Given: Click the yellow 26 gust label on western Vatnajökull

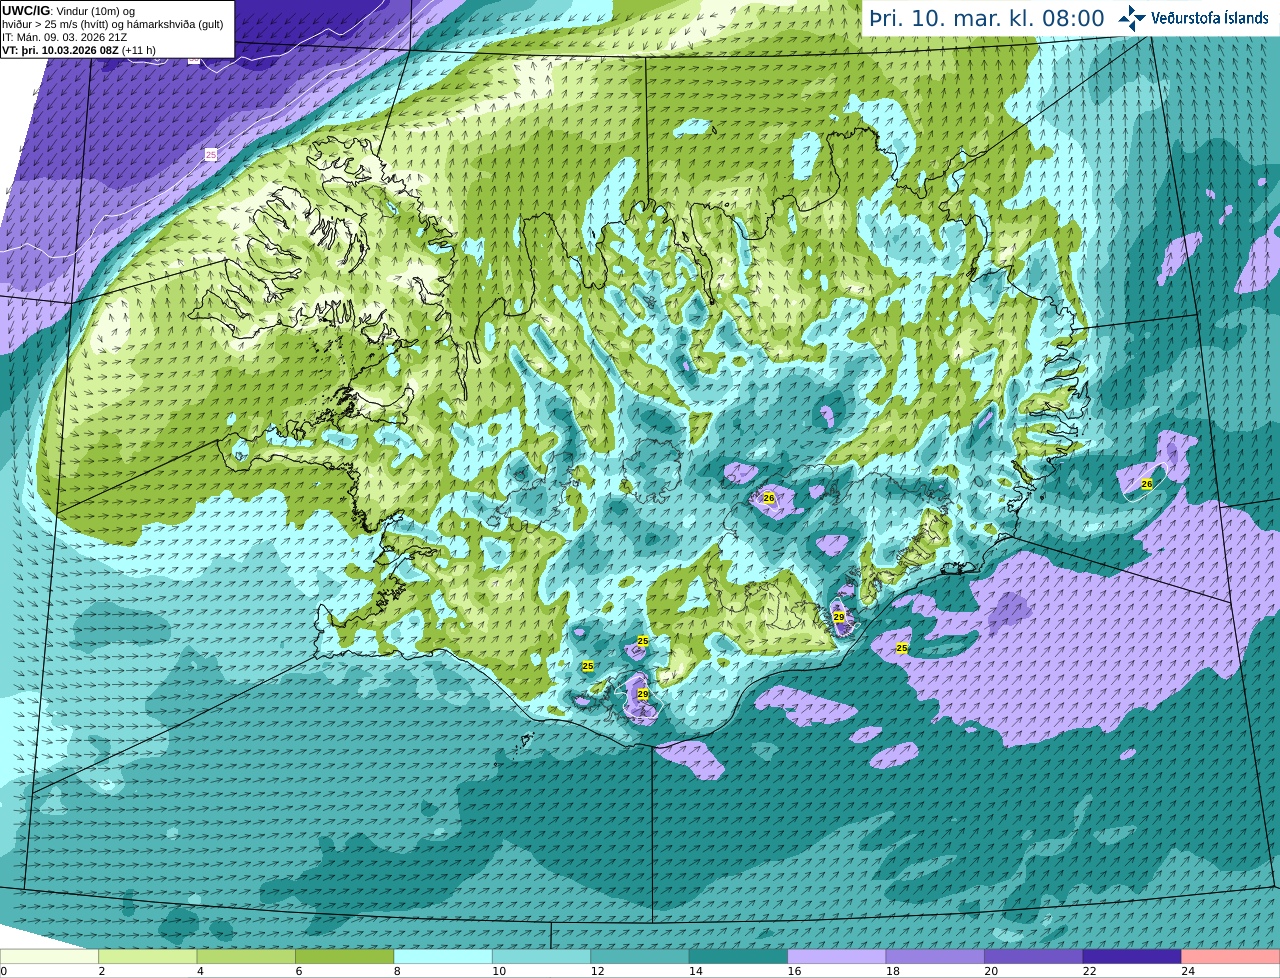Looking at the screenshot, I should pyautogui.click(x=769, y=497).
